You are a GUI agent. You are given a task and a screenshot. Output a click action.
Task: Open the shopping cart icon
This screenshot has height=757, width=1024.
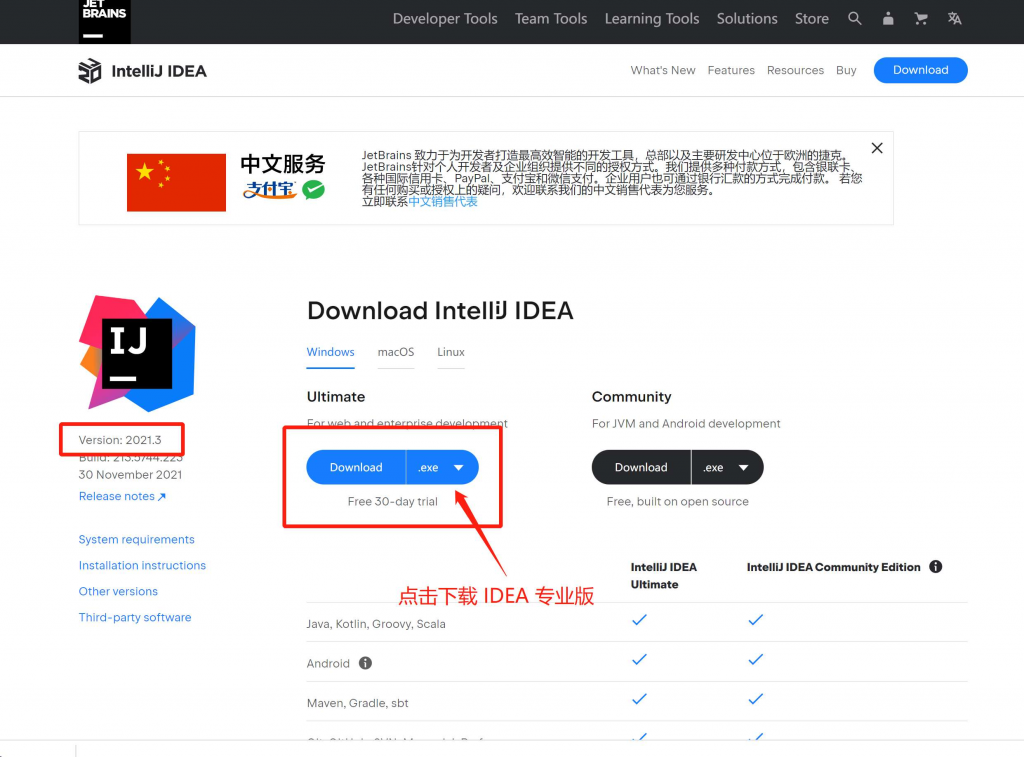[921, 18]
